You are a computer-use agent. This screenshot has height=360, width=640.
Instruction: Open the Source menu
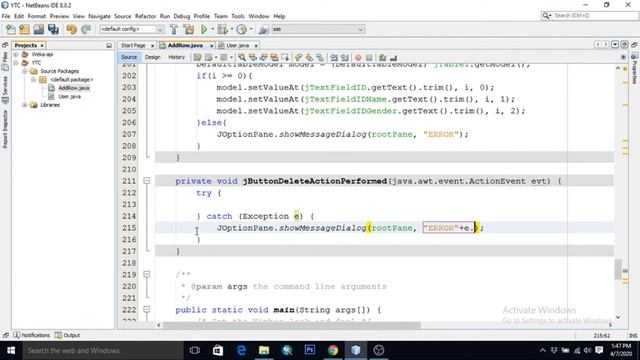[122, 16]
